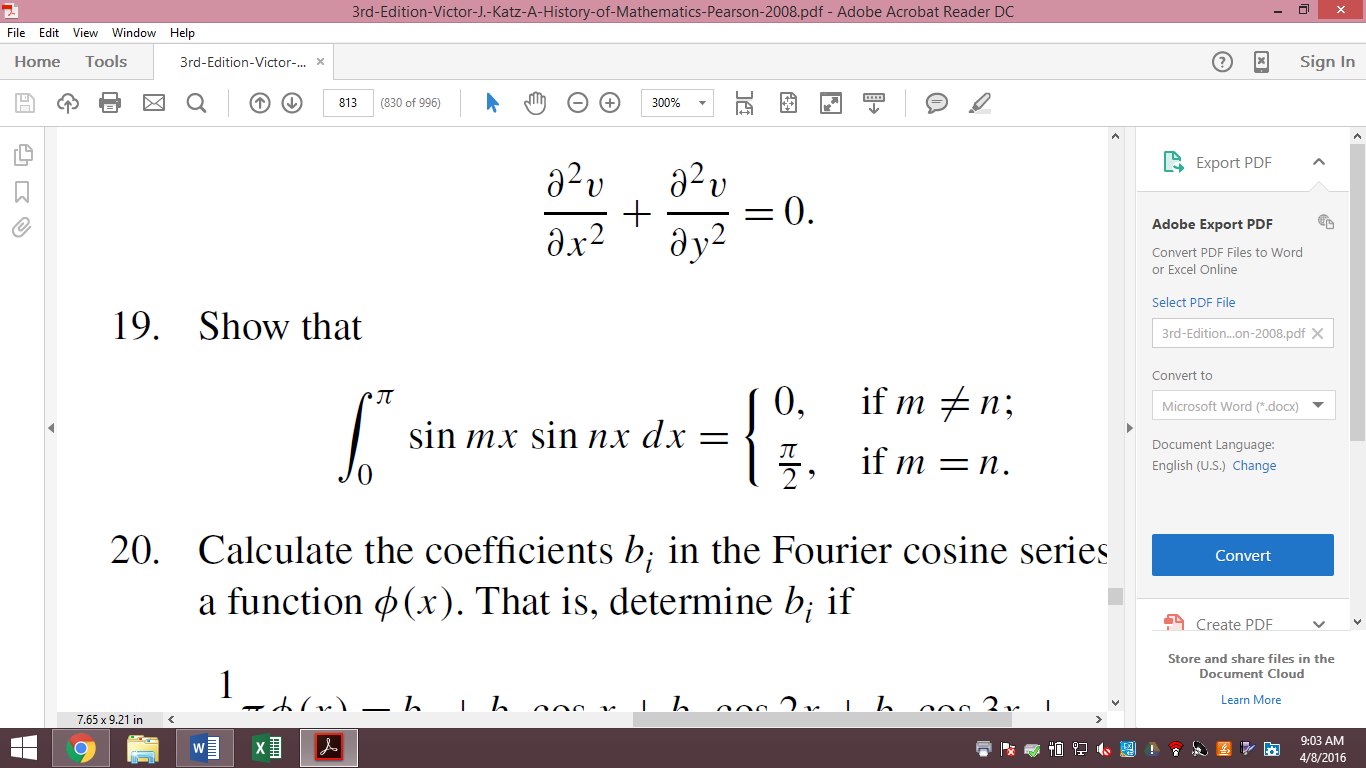This screenshot has width=1366, height=768.
Task: Open the 300% zoom level dropdown
Action: coord(701,102)
